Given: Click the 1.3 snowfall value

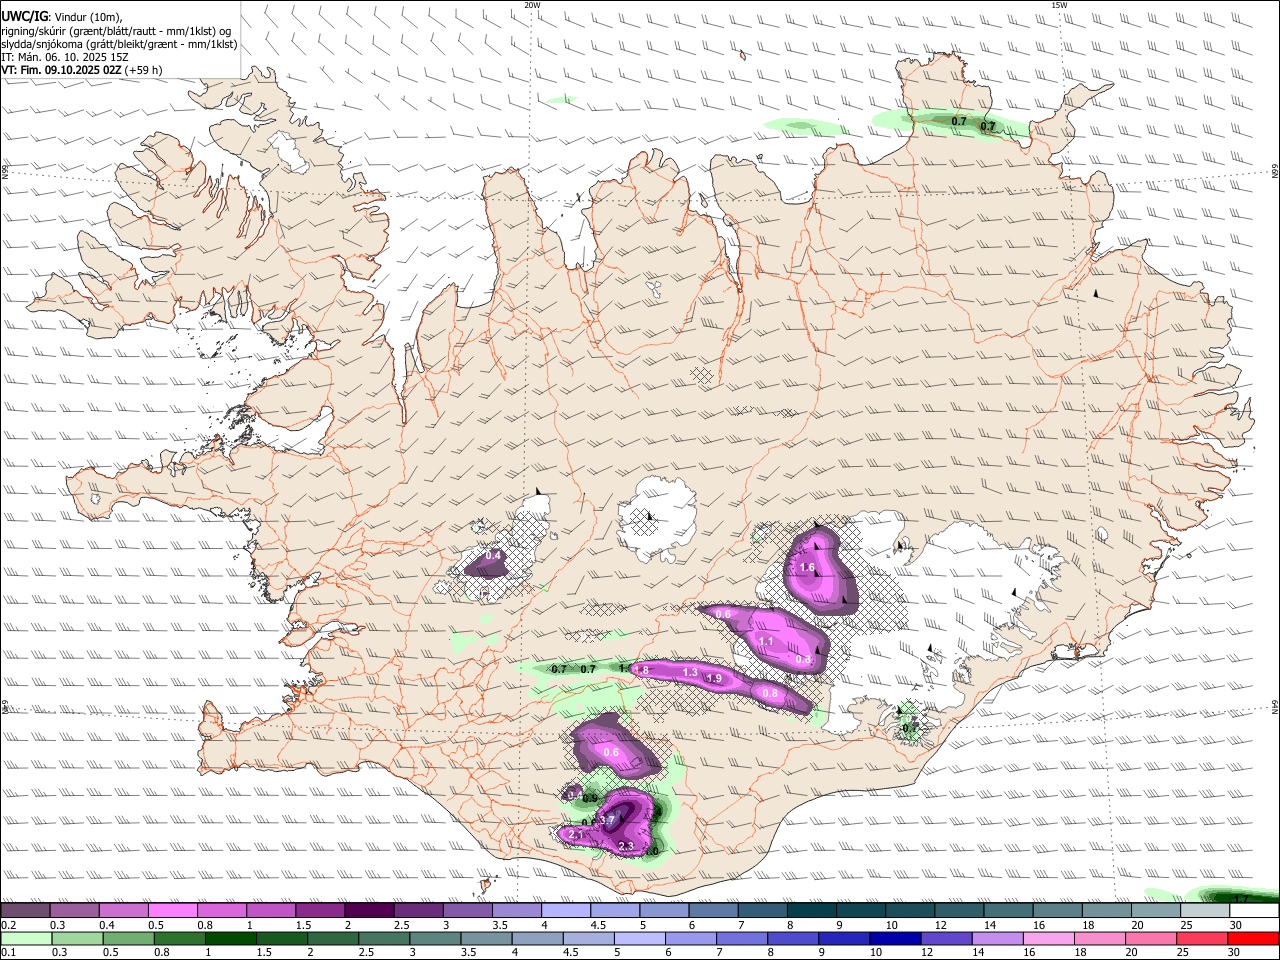Looking at the screenshot, I should [x=690, y=673].
